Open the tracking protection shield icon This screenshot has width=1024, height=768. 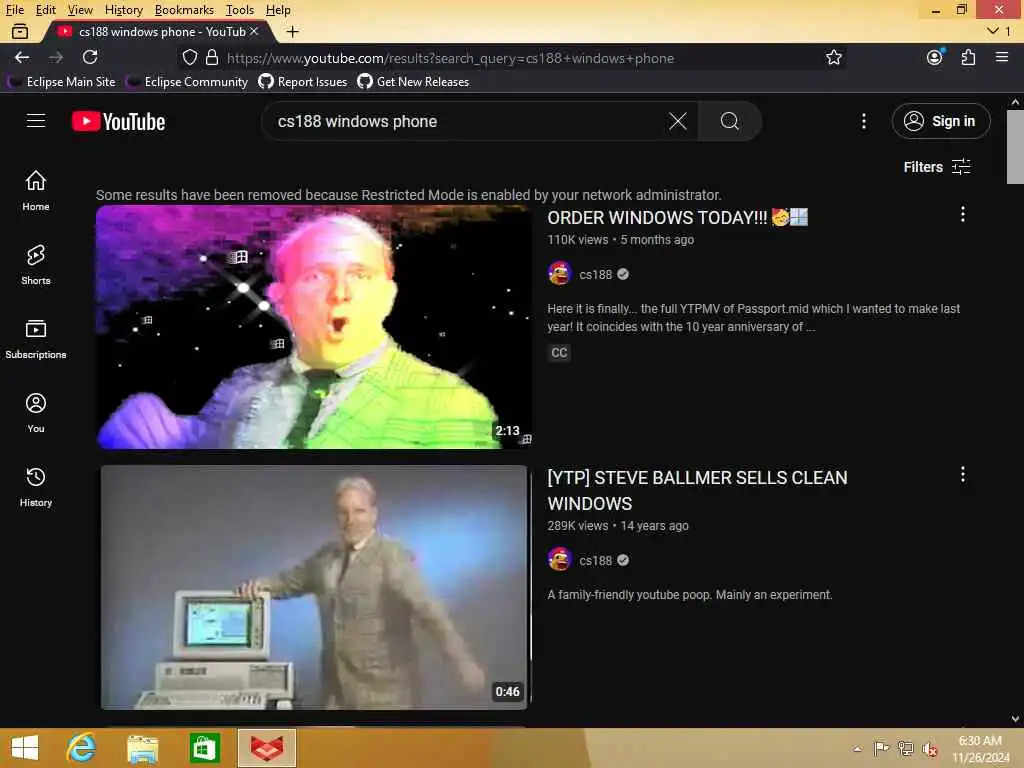coord(189,57)
